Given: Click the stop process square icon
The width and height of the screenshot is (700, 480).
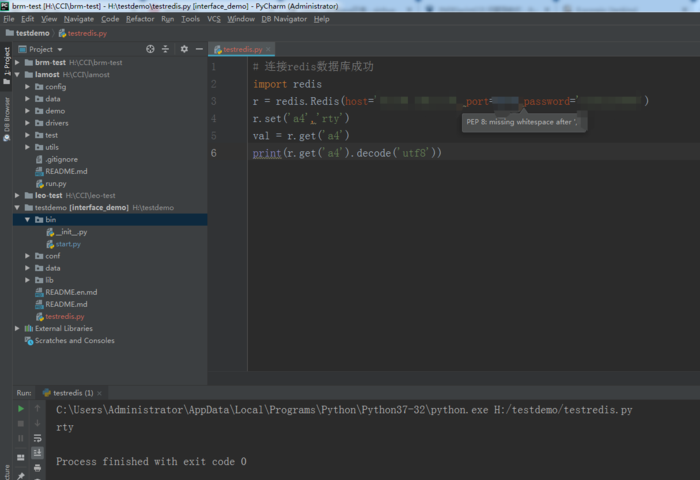Looking at the screenshot, I should (x=21, y=423).
